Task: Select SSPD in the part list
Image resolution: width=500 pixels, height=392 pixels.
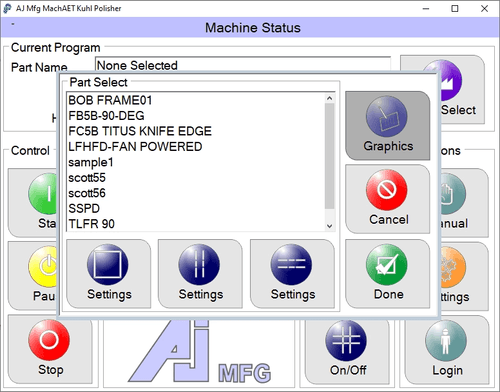Action: pyautogui.click(x=196, y=208)
